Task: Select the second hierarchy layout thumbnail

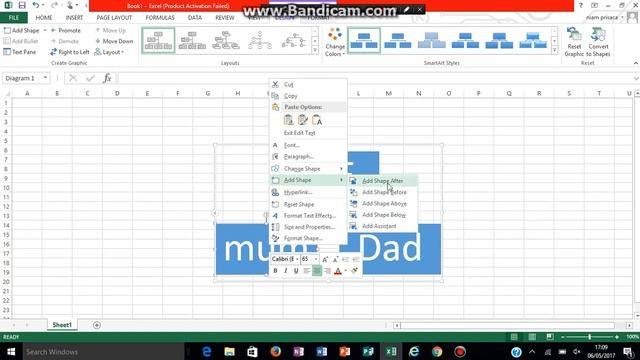Action: pyautogui.click(x=192, y=41)
